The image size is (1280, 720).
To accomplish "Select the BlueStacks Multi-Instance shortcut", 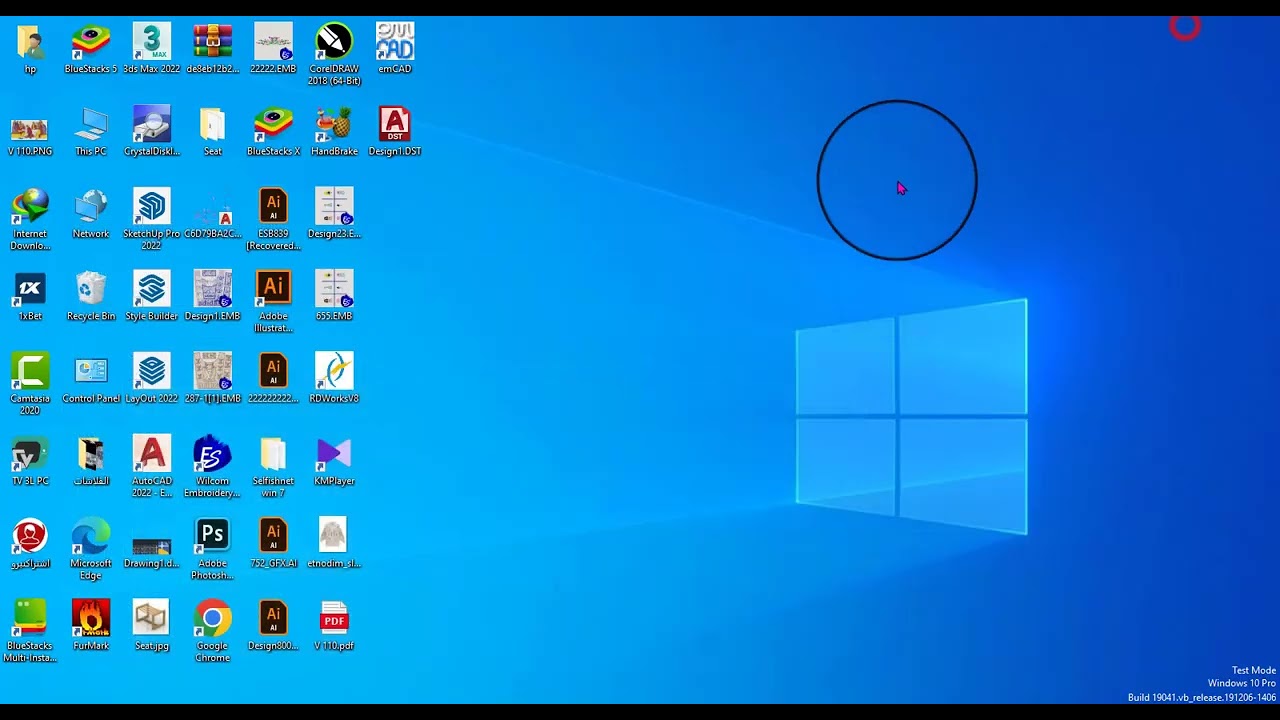I will click(30, 618).
